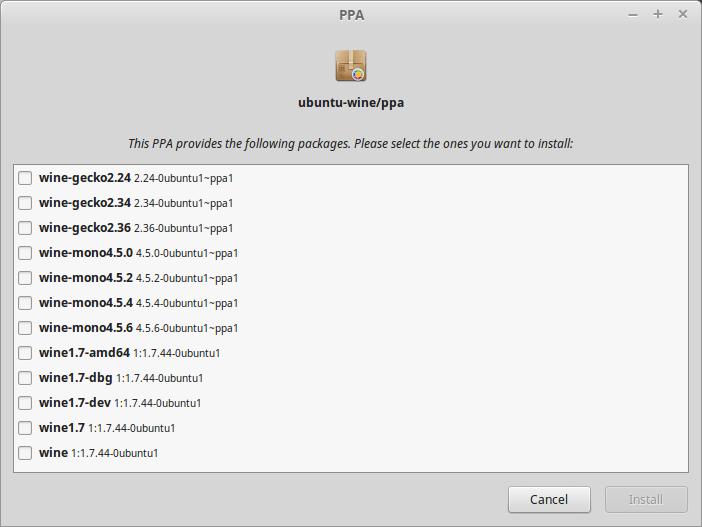The height and width of the screenshot is (527, 702).
Task: Select the wine-mono4.5.0 checkbox
Action: coord(25,253)
